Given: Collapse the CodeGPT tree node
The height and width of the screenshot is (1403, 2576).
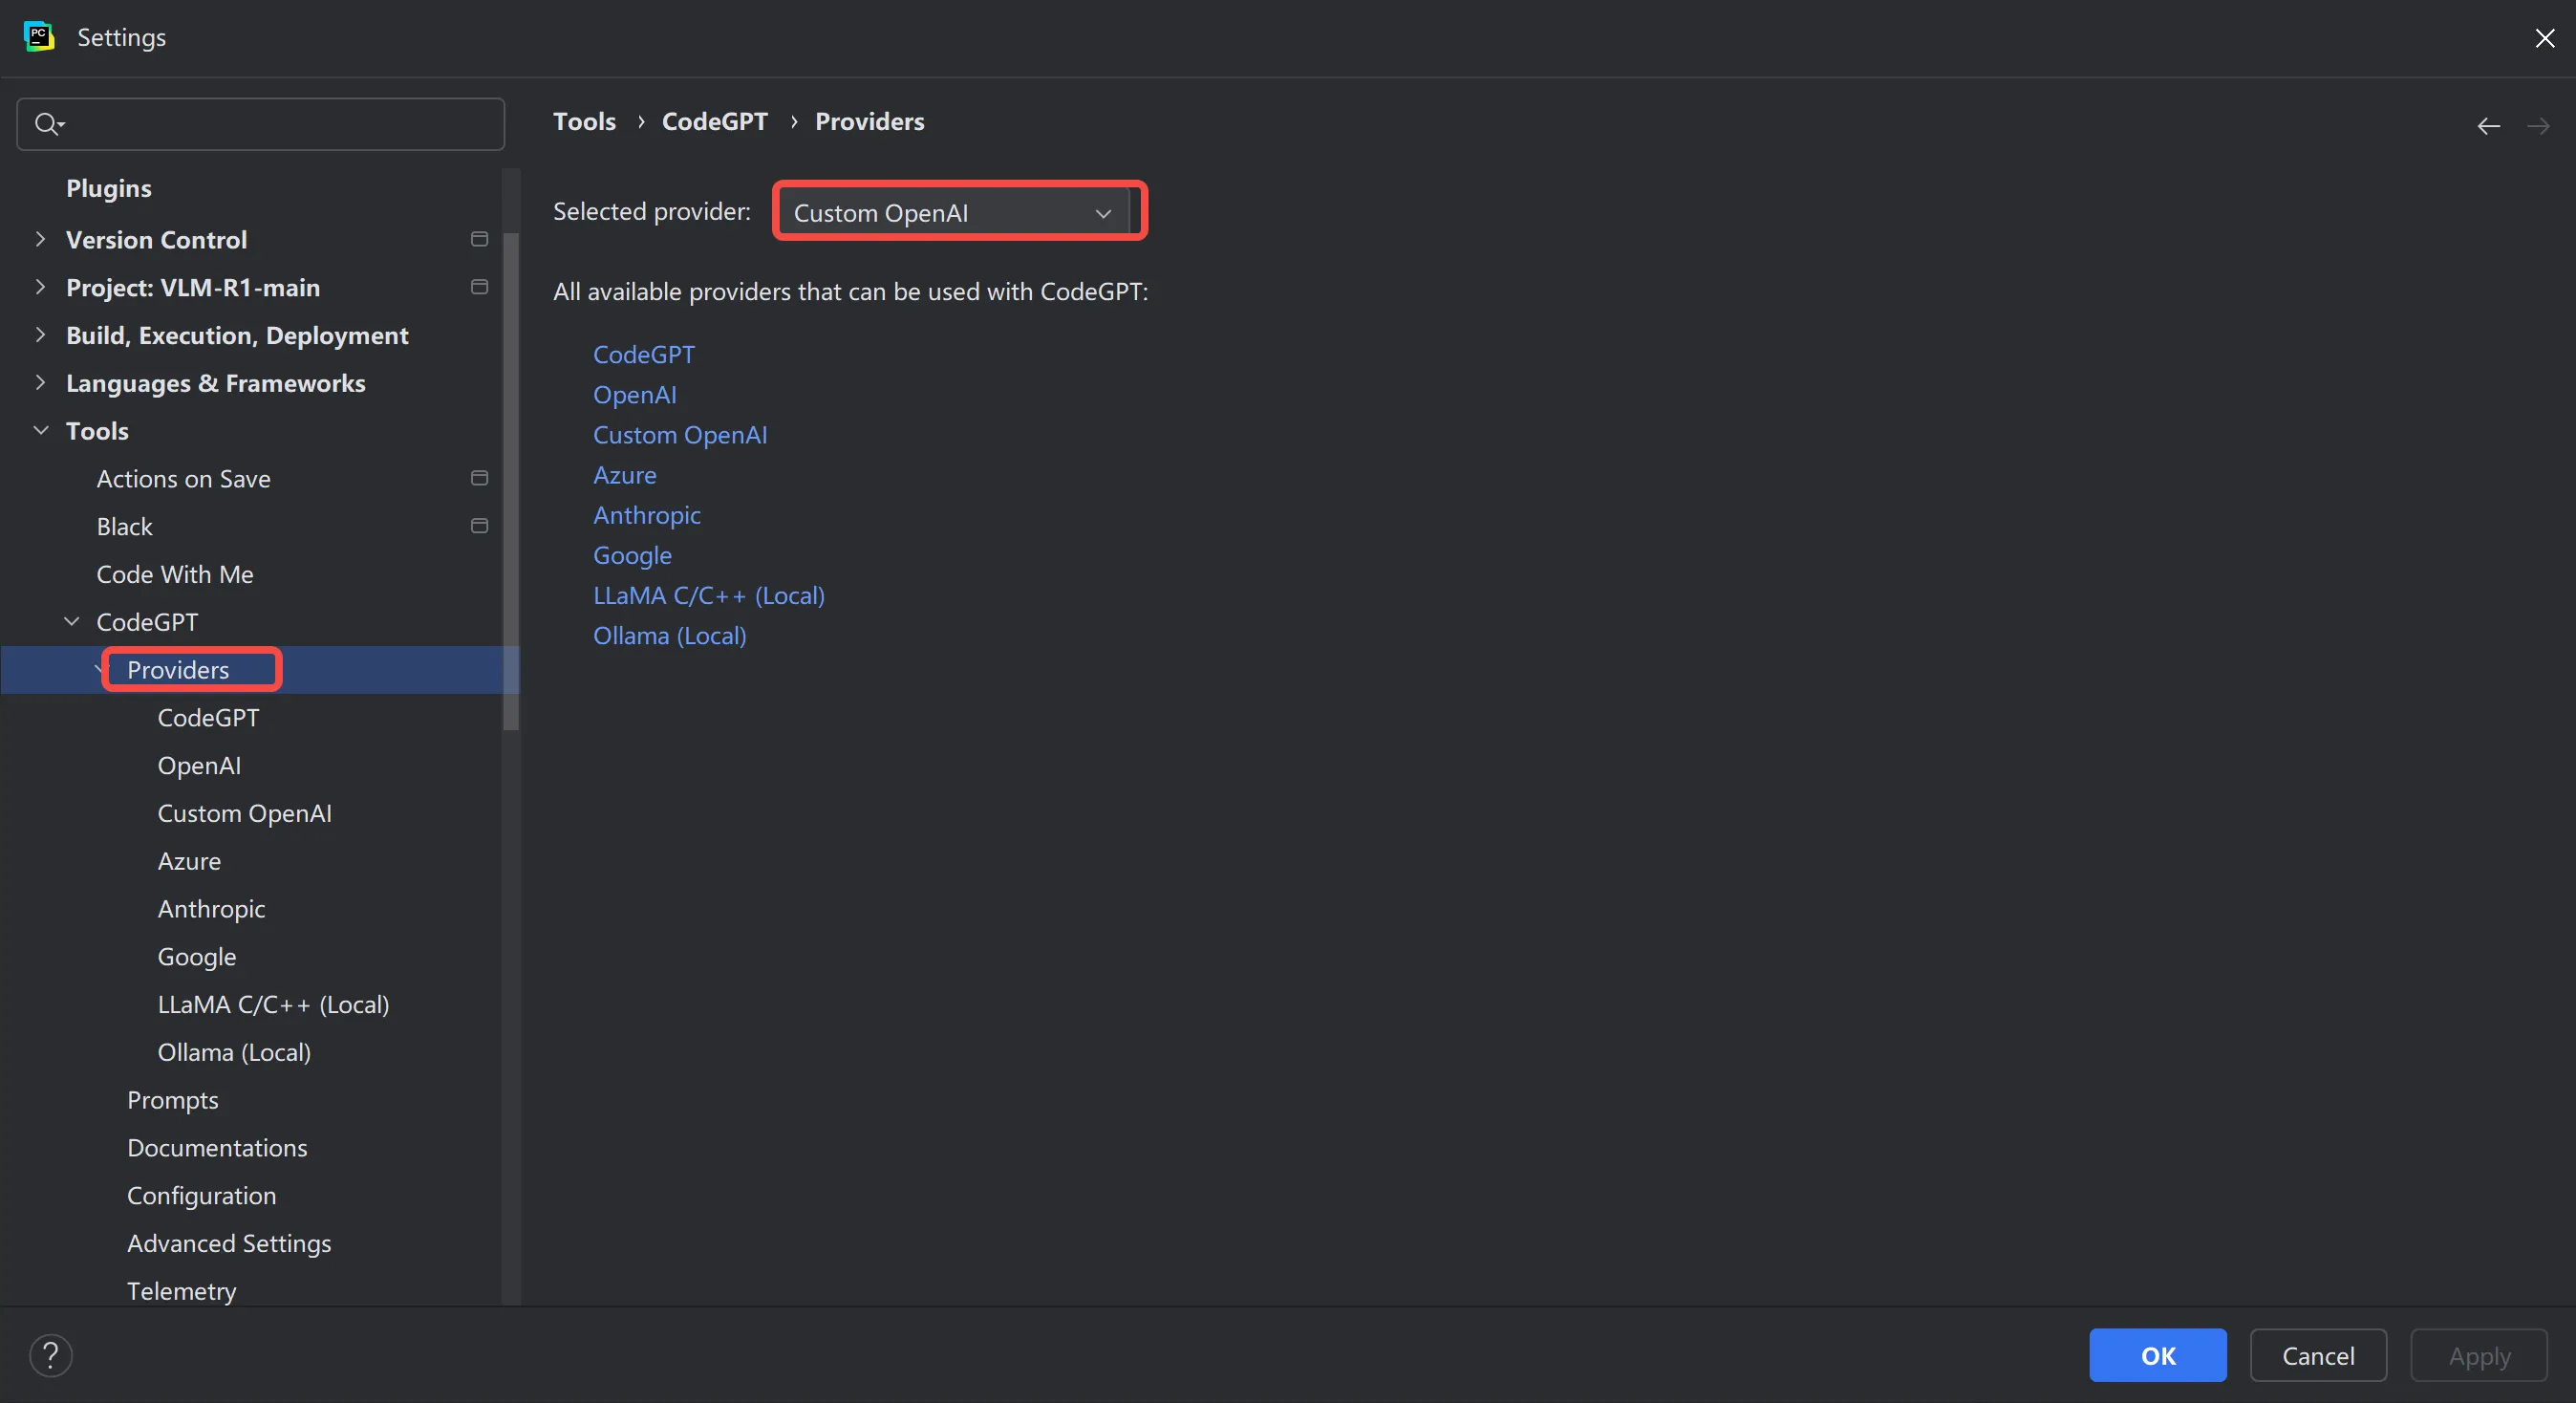Looking at the screenshot, I should coord(72,621).
